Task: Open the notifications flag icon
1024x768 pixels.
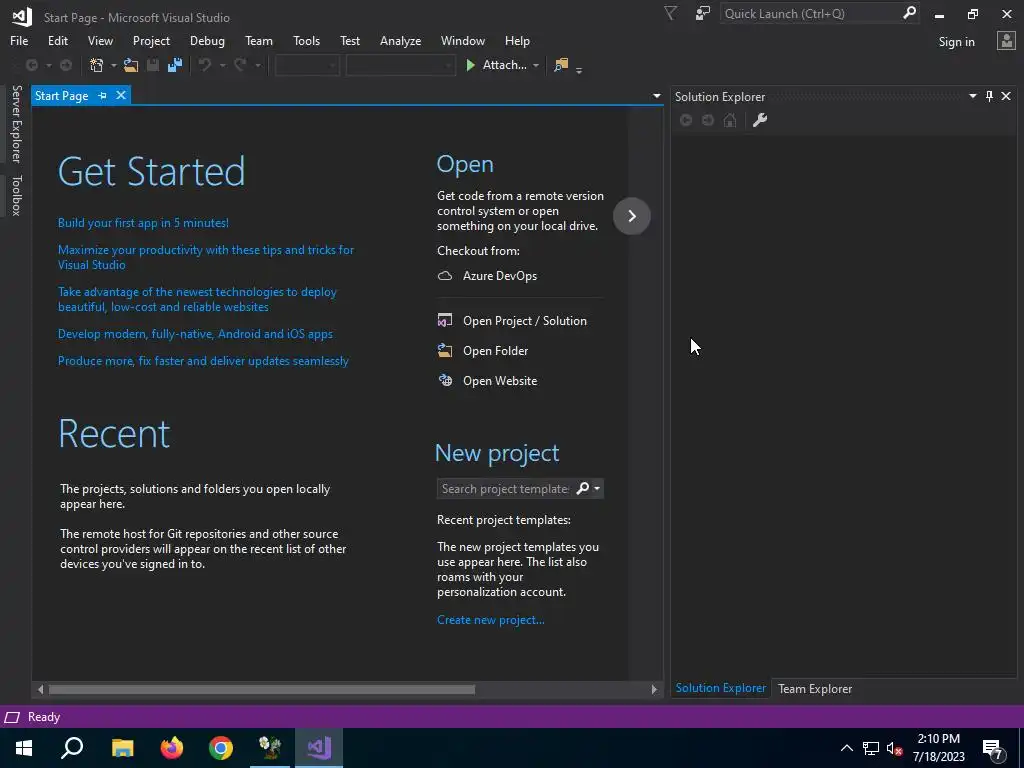Action: tap(670, 13)
